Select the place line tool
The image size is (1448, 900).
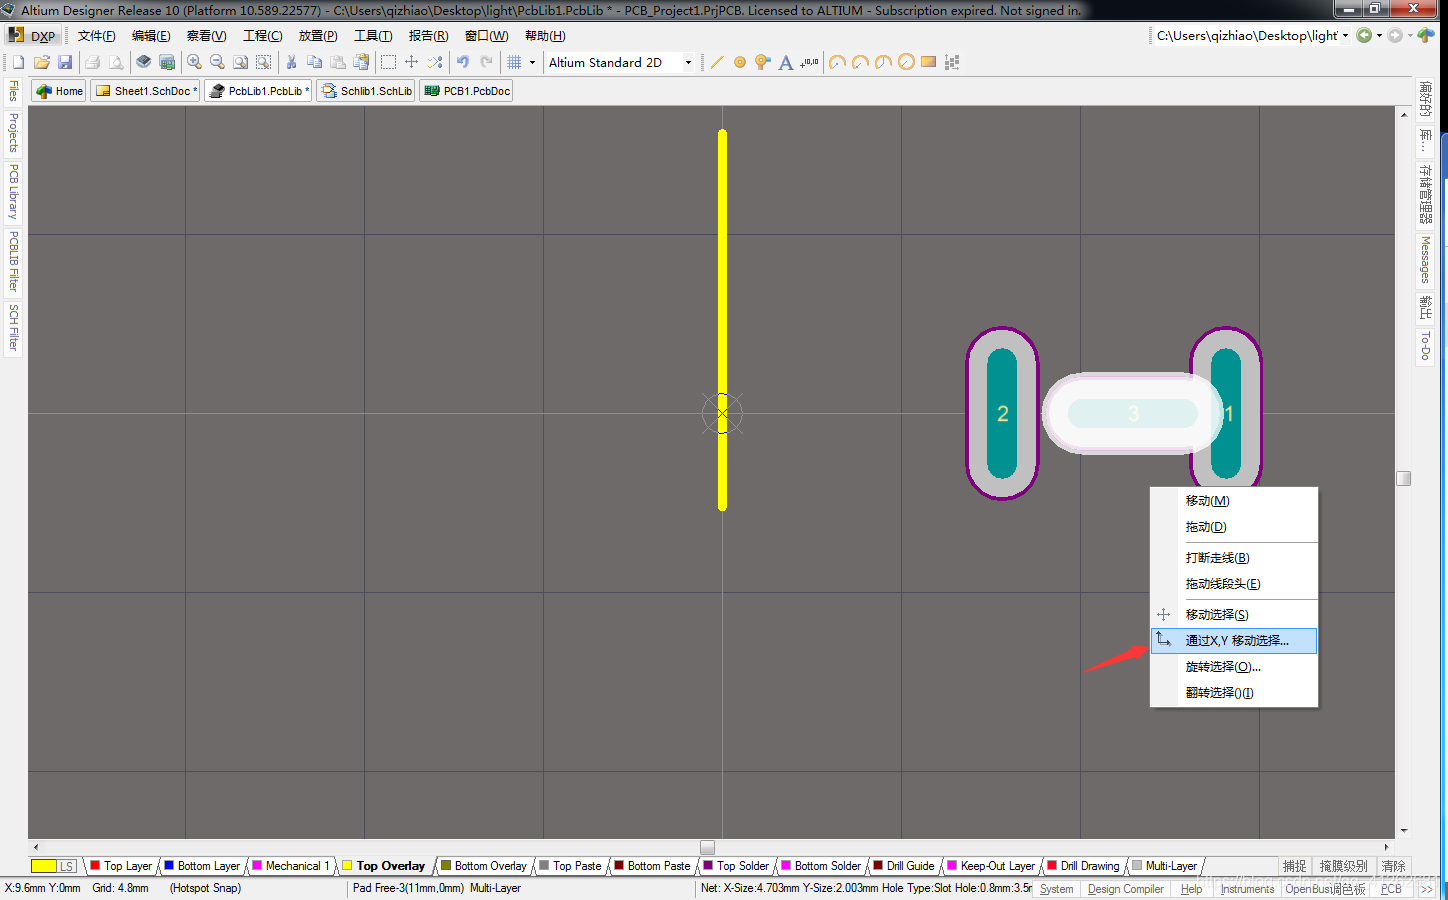coord(717,62)
